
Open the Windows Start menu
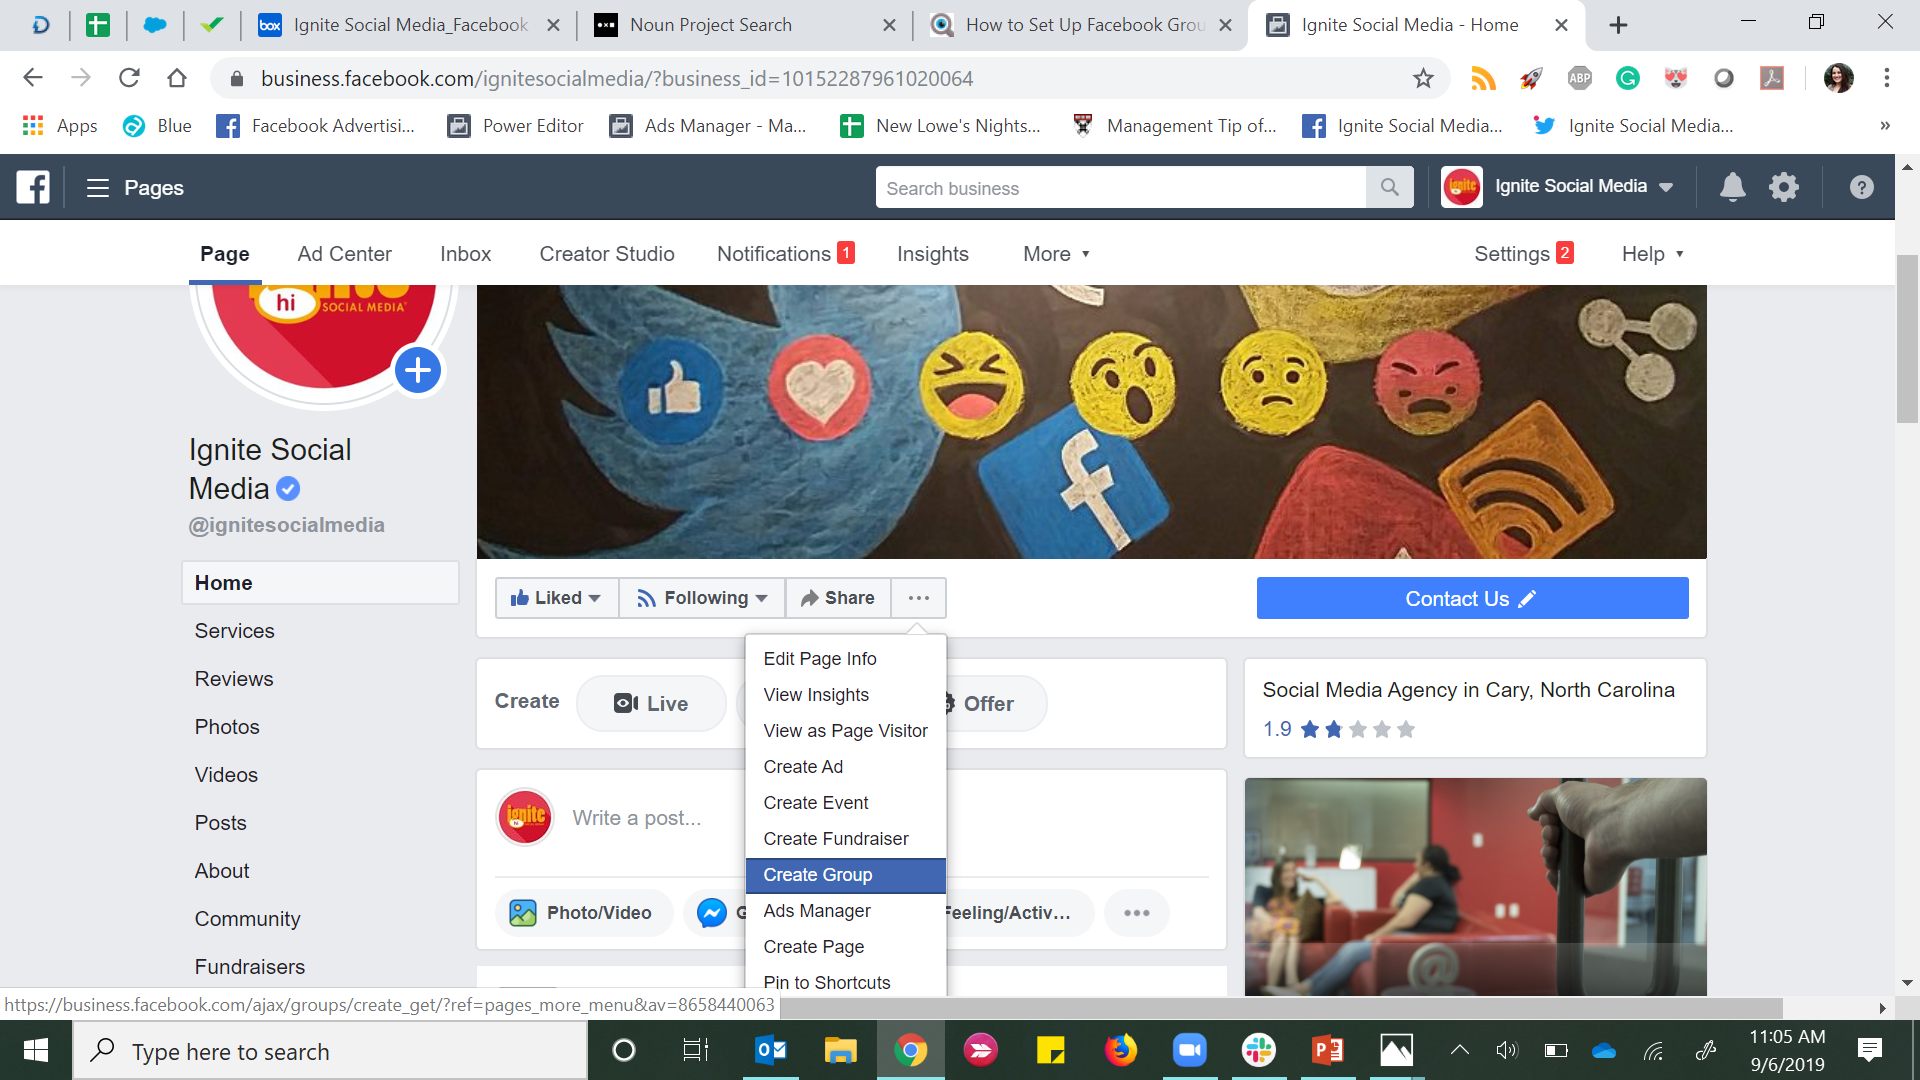click(36, 1050)
